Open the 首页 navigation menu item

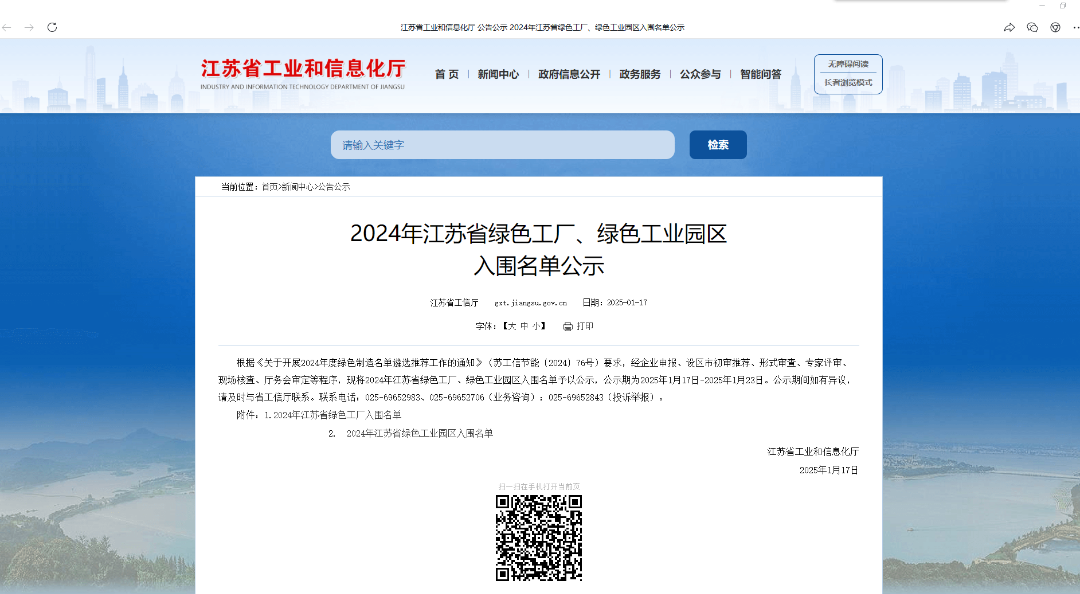click(x=447, y=74)
